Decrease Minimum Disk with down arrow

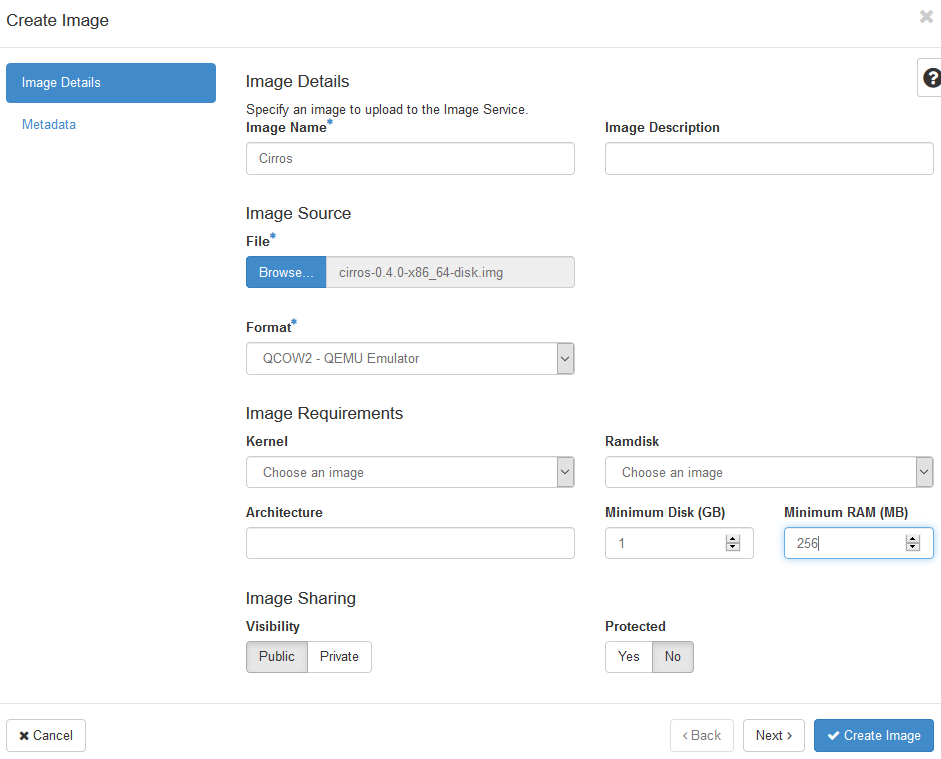733,547
